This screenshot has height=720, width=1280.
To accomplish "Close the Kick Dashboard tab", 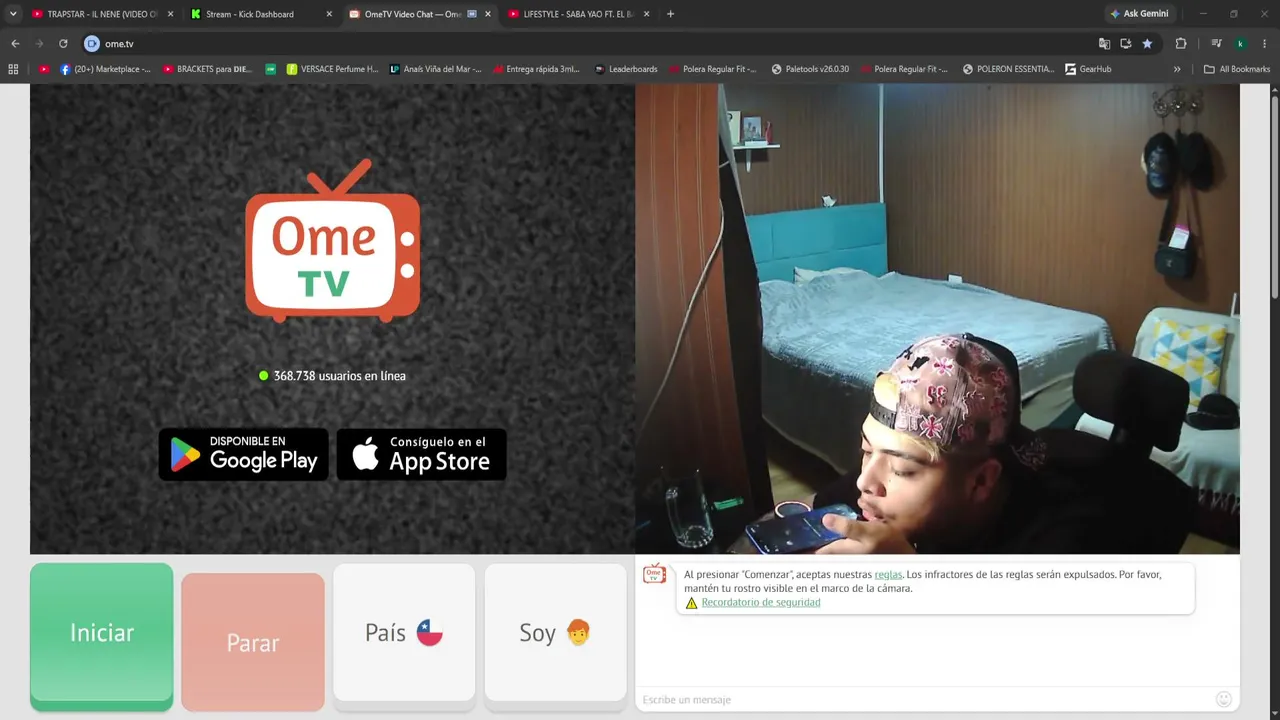I will pyautogui.click(x=329, y=14).
